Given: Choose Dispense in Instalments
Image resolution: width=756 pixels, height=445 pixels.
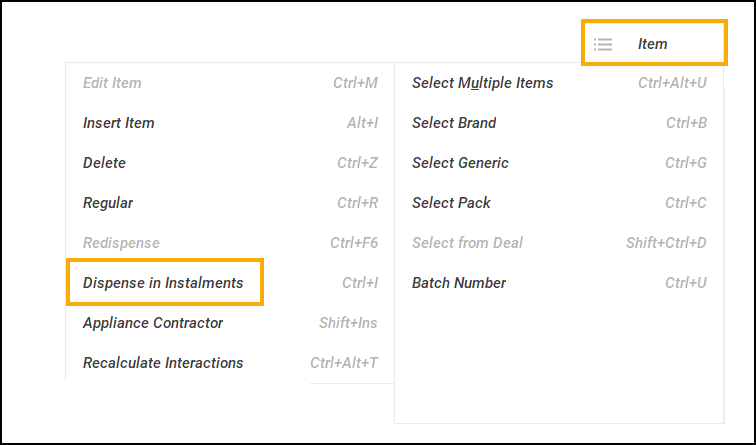Looking at the screenshot, I should (163, 283).
